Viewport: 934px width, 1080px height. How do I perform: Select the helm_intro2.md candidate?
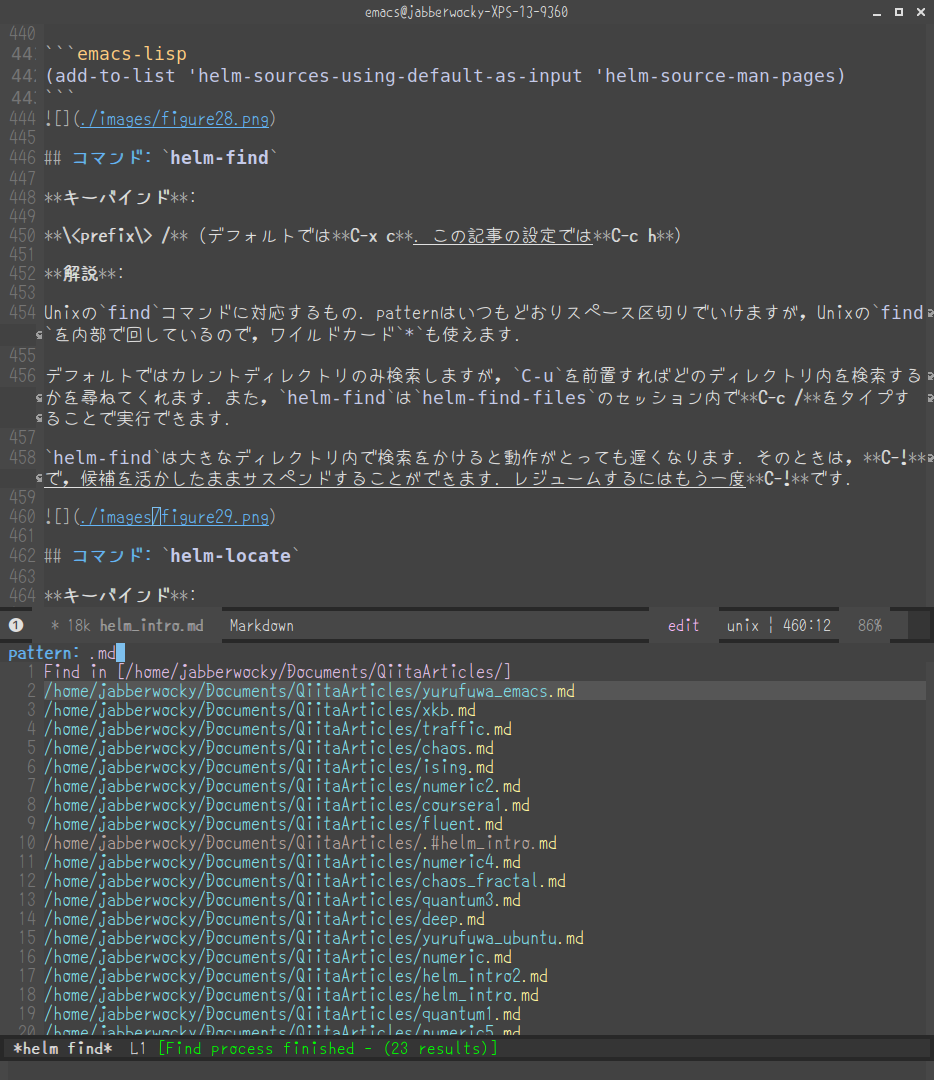pyautogui.click(x=296, y=976)
